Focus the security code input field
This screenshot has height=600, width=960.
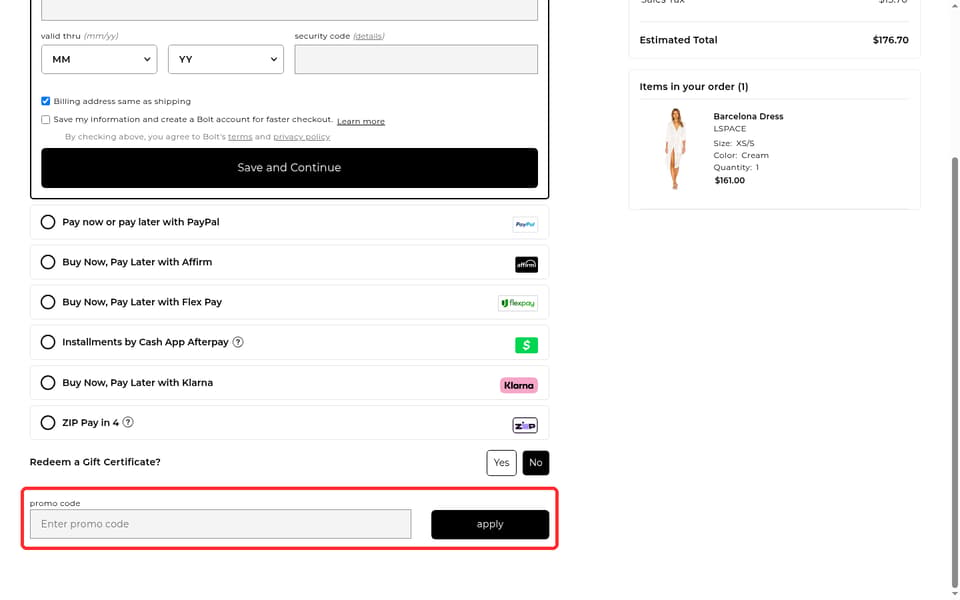[416, 59]
